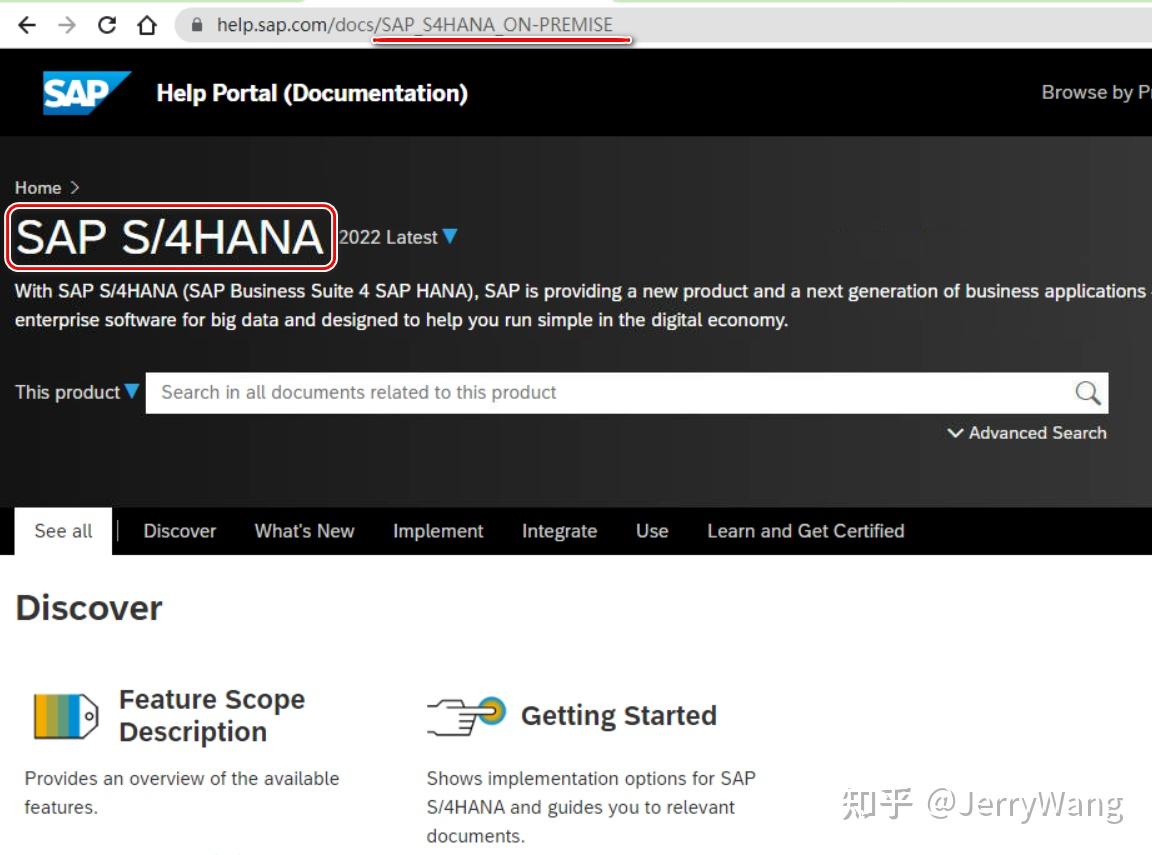Screen dimensions: 1152x855
Task: Click the browser forward arrow
Action: [65, 23]
